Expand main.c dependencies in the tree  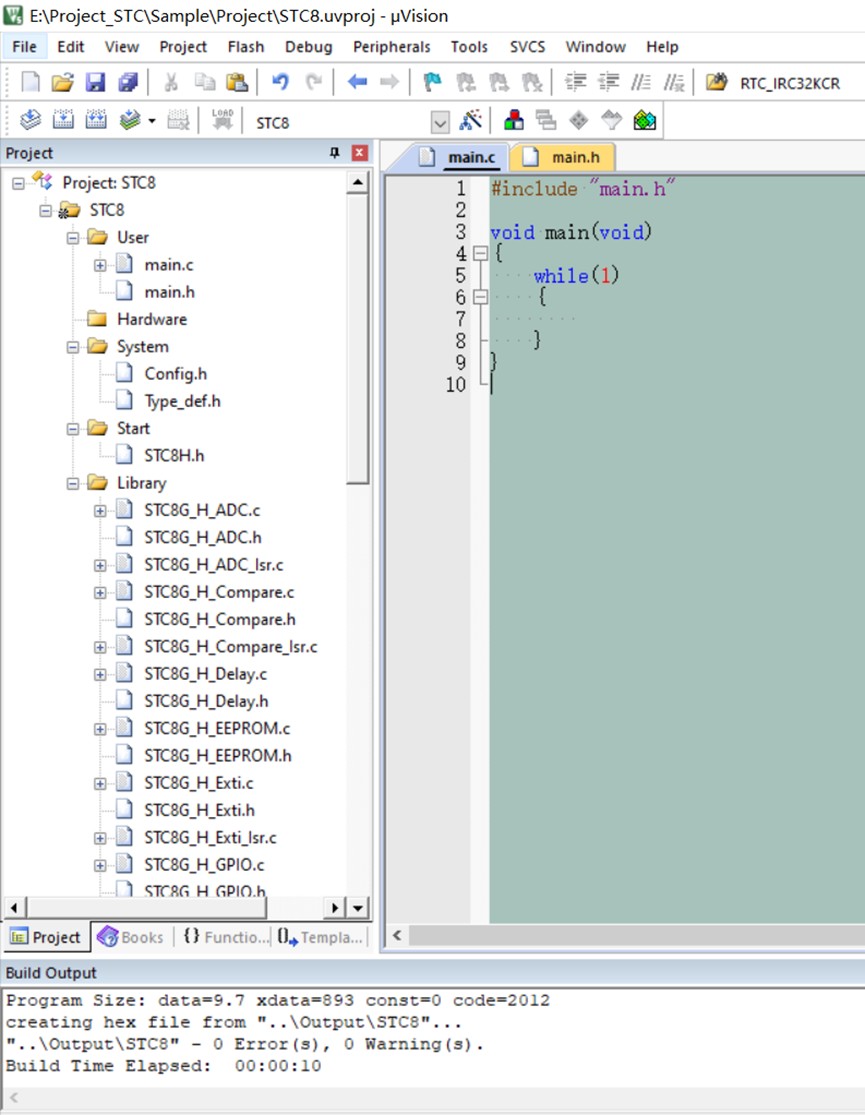100,265
